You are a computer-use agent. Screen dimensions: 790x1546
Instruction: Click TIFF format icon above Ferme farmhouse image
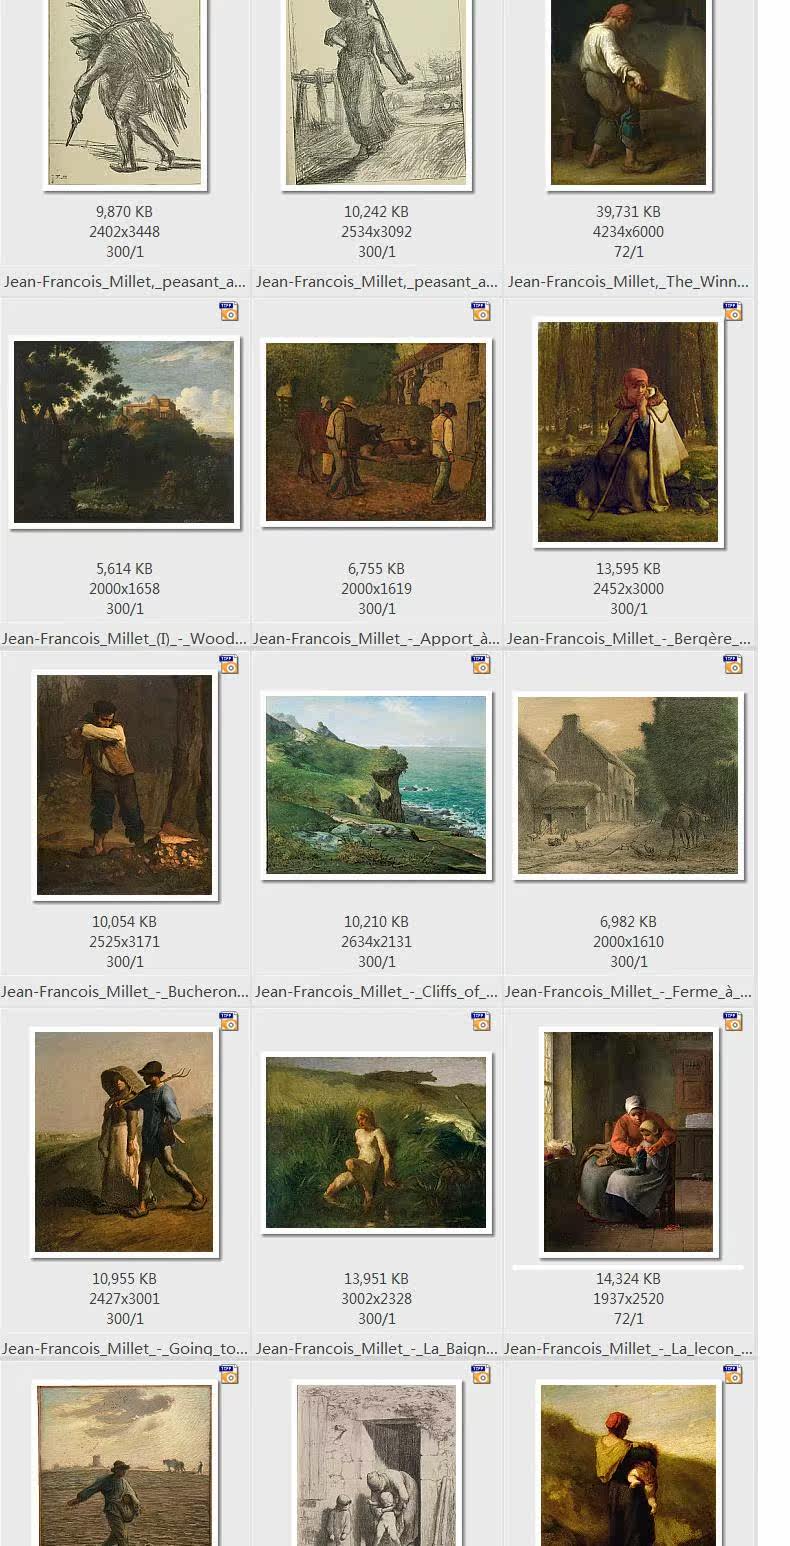coord(733,665)
